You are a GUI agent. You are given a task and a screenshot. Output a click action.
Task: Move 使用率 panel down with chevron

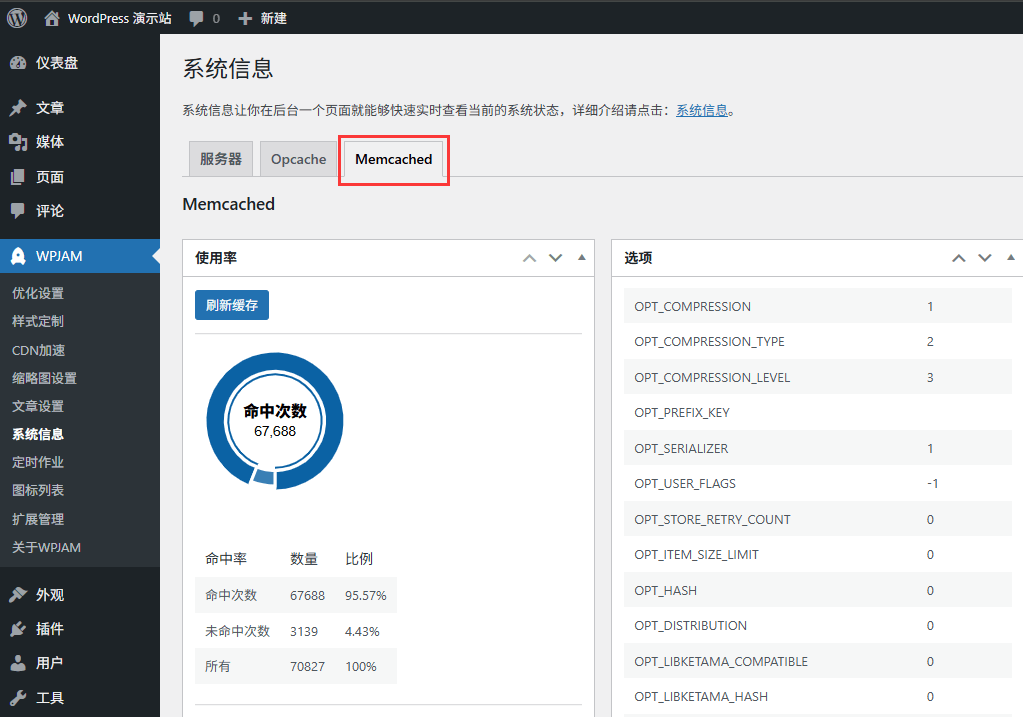[x=556, y=258]
